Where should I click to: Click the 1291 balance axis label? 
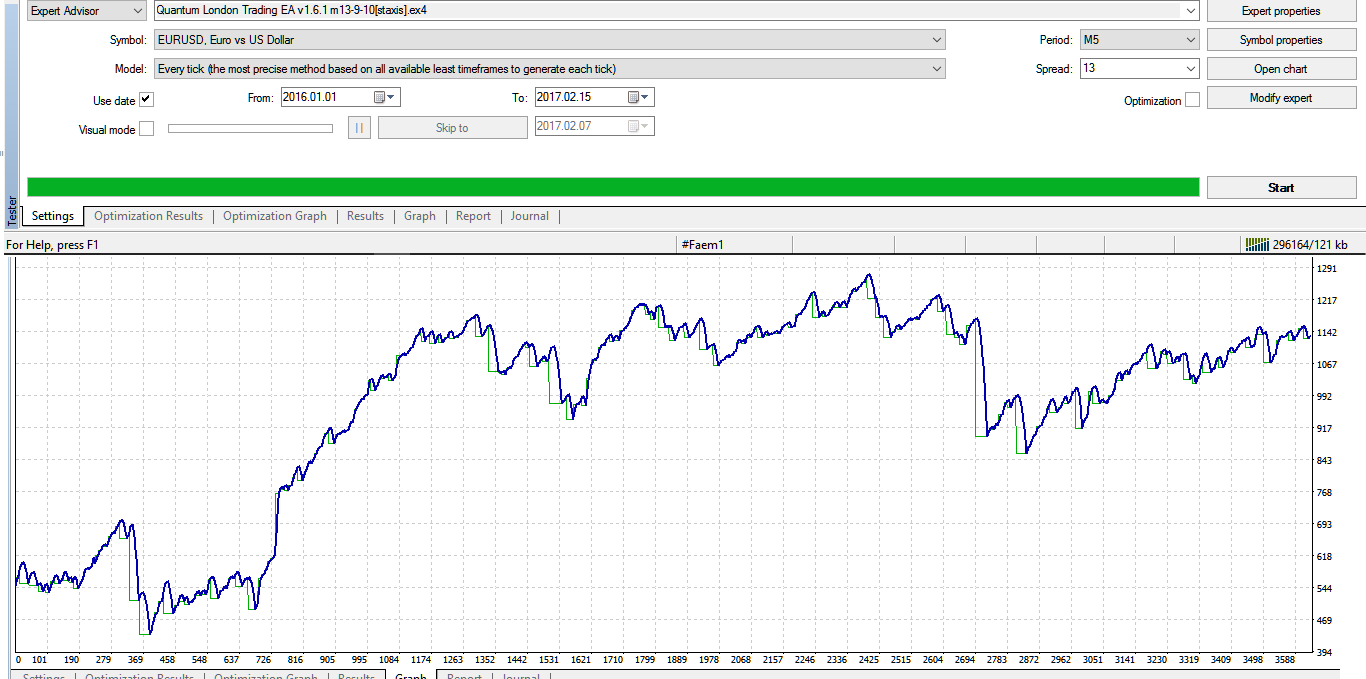(x=1327, y=268)
